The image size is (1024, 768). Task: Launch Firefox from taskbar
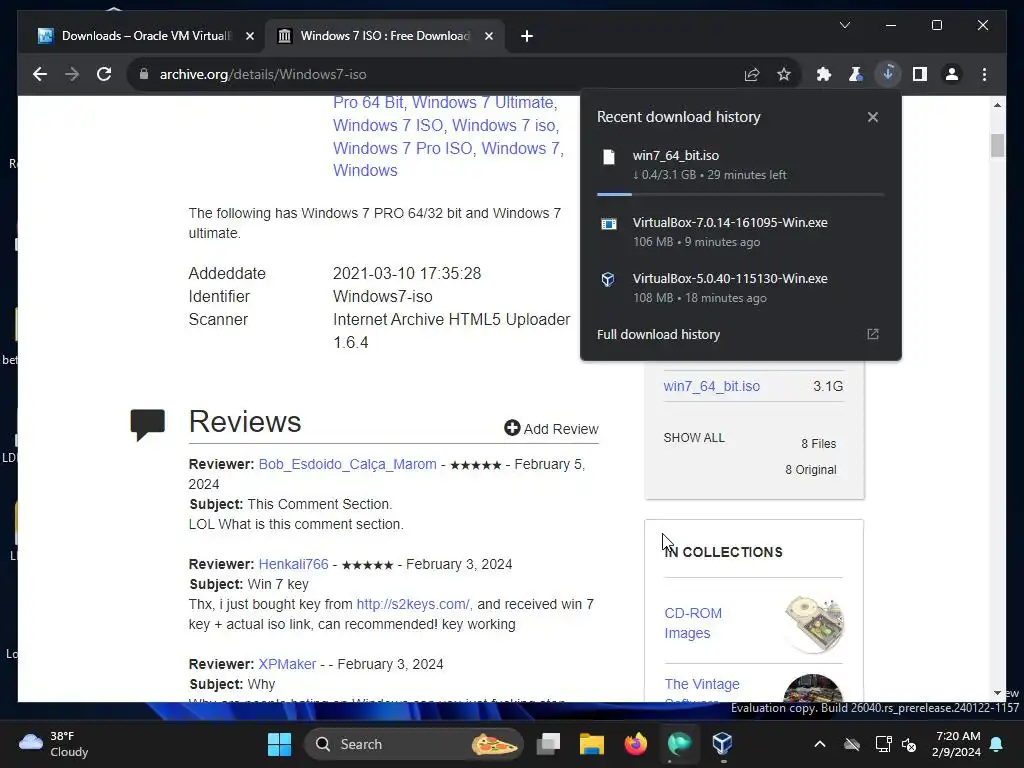635,744
